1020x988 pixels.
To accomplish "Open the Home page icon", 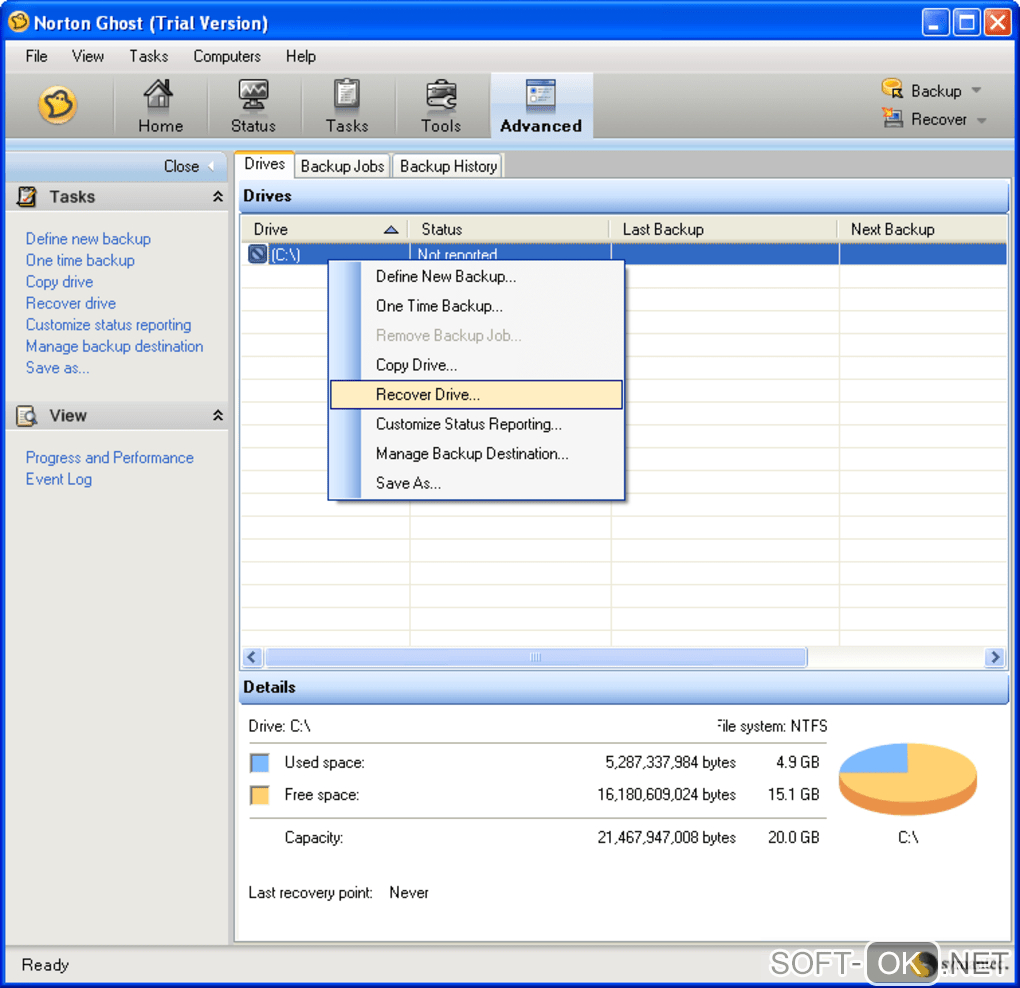I will click(x=159, y=95).
